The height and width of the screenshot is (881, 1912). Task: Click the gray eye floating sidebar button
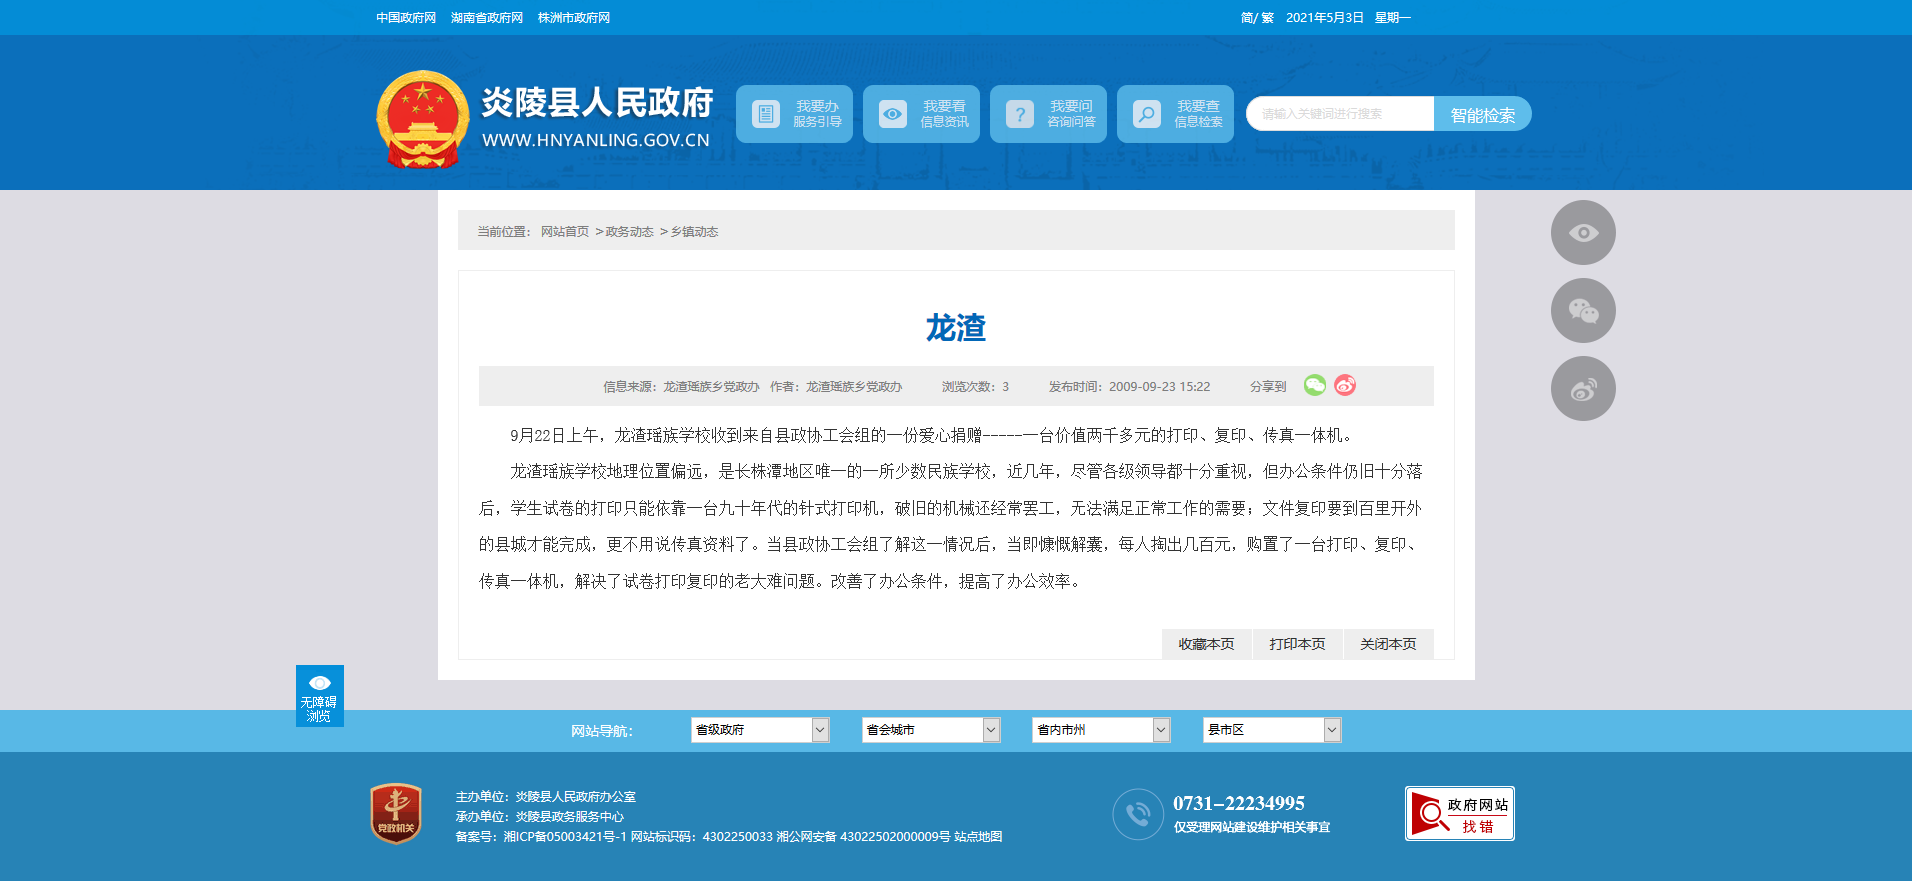[x=1582, y=233]
